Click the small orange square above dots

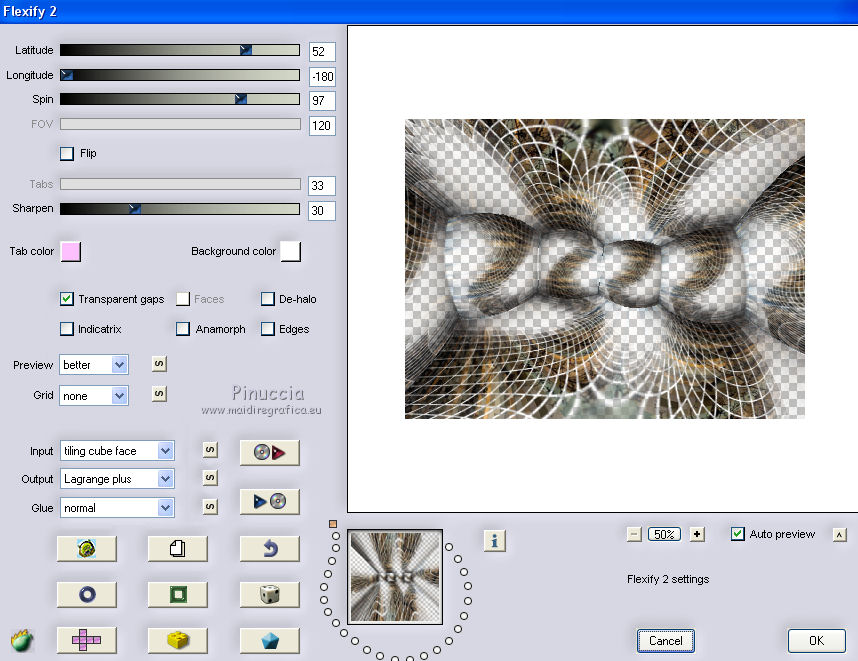point(333,524)
